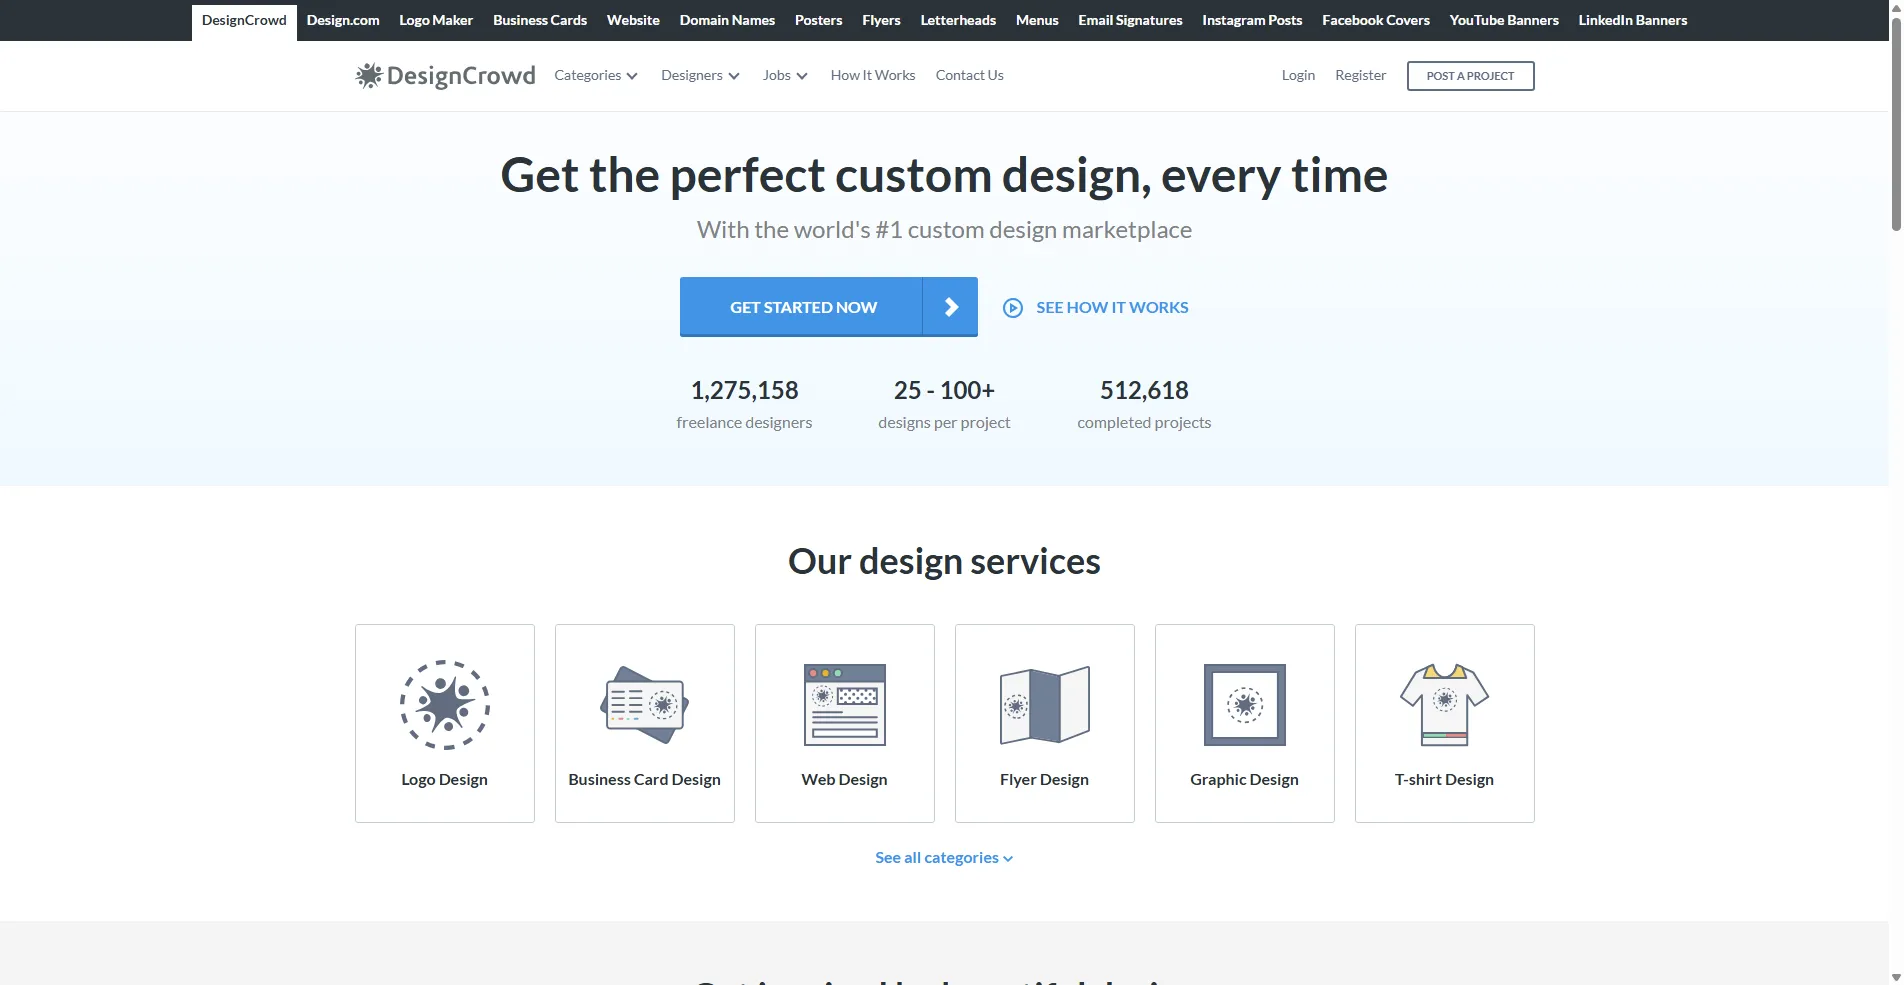The height and width of the screenshot is (985, 1904).
Task: Click the scrollbar down arrow
Action: (1896, 977)
